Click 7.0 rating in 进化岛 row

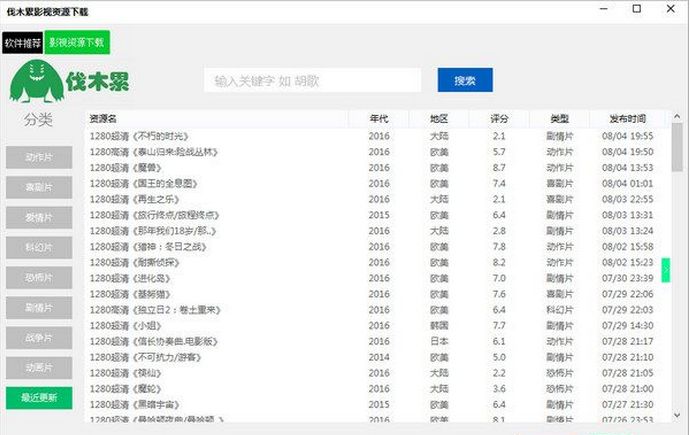pyautogui.click(x=499, y=278)
